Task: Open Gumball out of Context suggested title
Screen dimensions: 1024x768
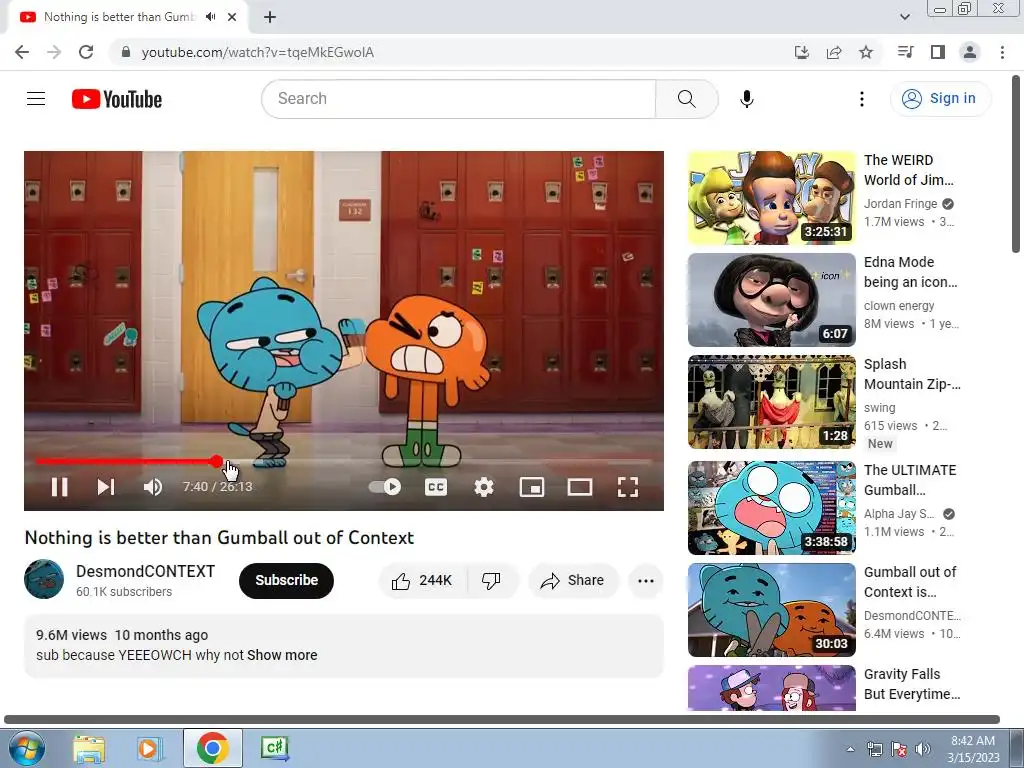Action: click(910, 582)
